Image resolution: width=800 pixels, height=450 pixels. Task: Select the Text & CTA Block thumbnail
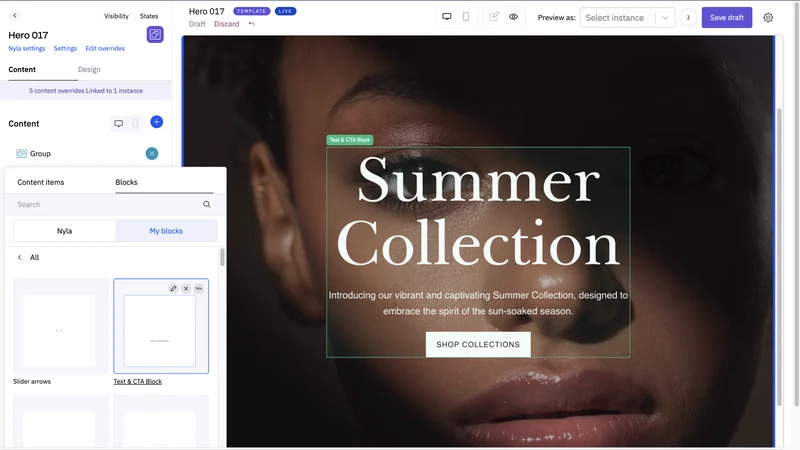tap(161, 326)
